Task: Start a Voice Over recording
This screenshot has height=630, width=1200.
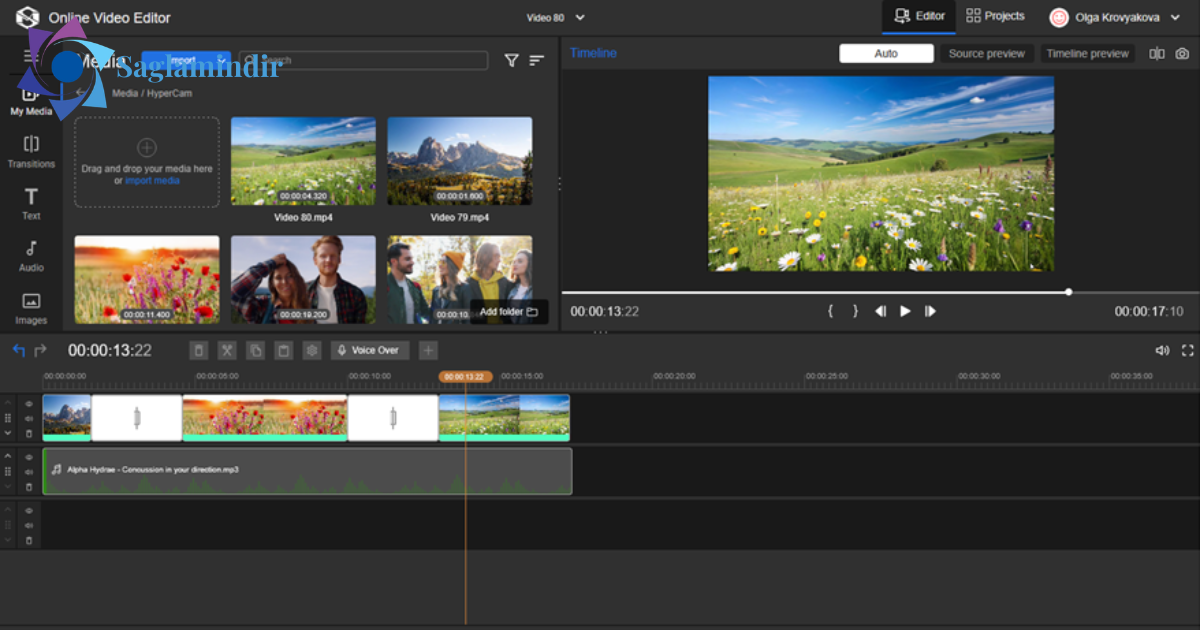Action: pyautogui.click(x=370, y=350)
